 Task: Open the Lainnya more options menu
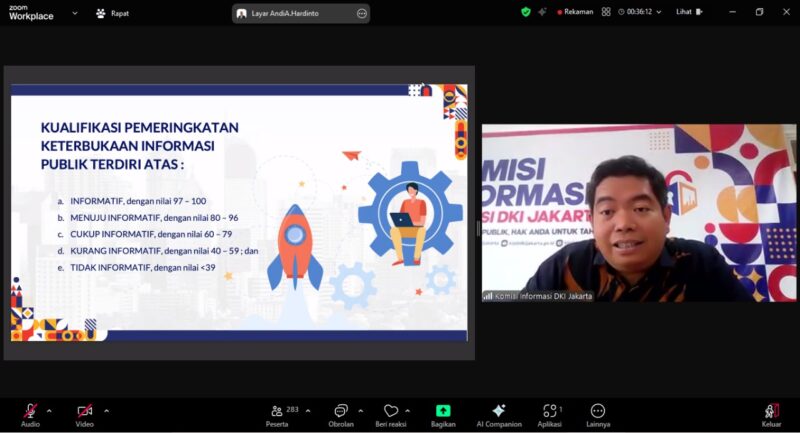click(598, 411)
